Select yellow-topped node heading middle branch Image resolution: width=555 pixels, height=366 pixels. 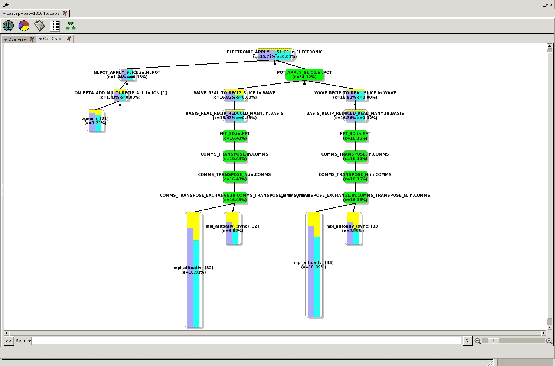click(x=234, y=95)
